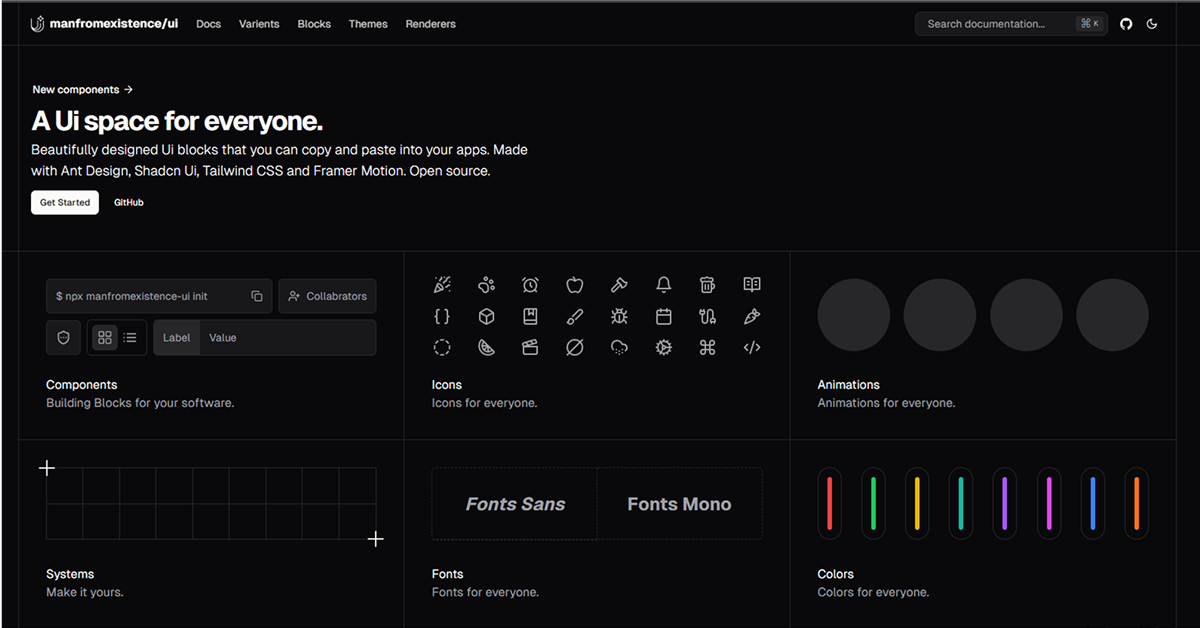Follow the New components link

[83, 89]
